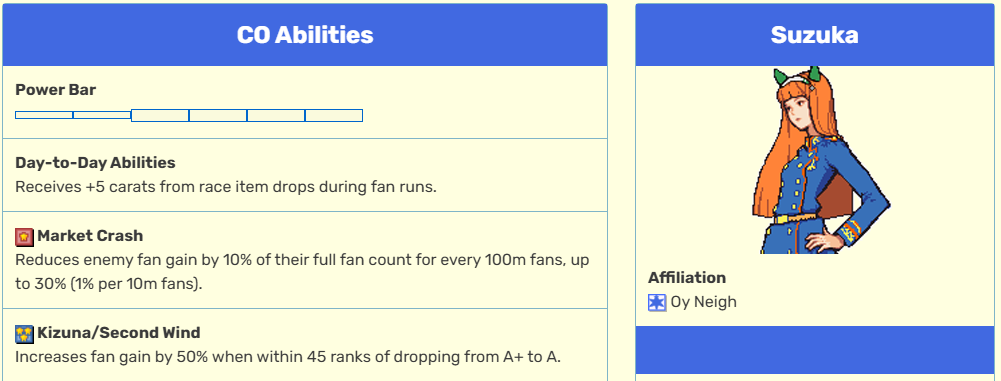Click the Power Bar label
Image resolution: width=1001 pixels, height=381 pixels.
pyautogui.click(x=56, y=90)
